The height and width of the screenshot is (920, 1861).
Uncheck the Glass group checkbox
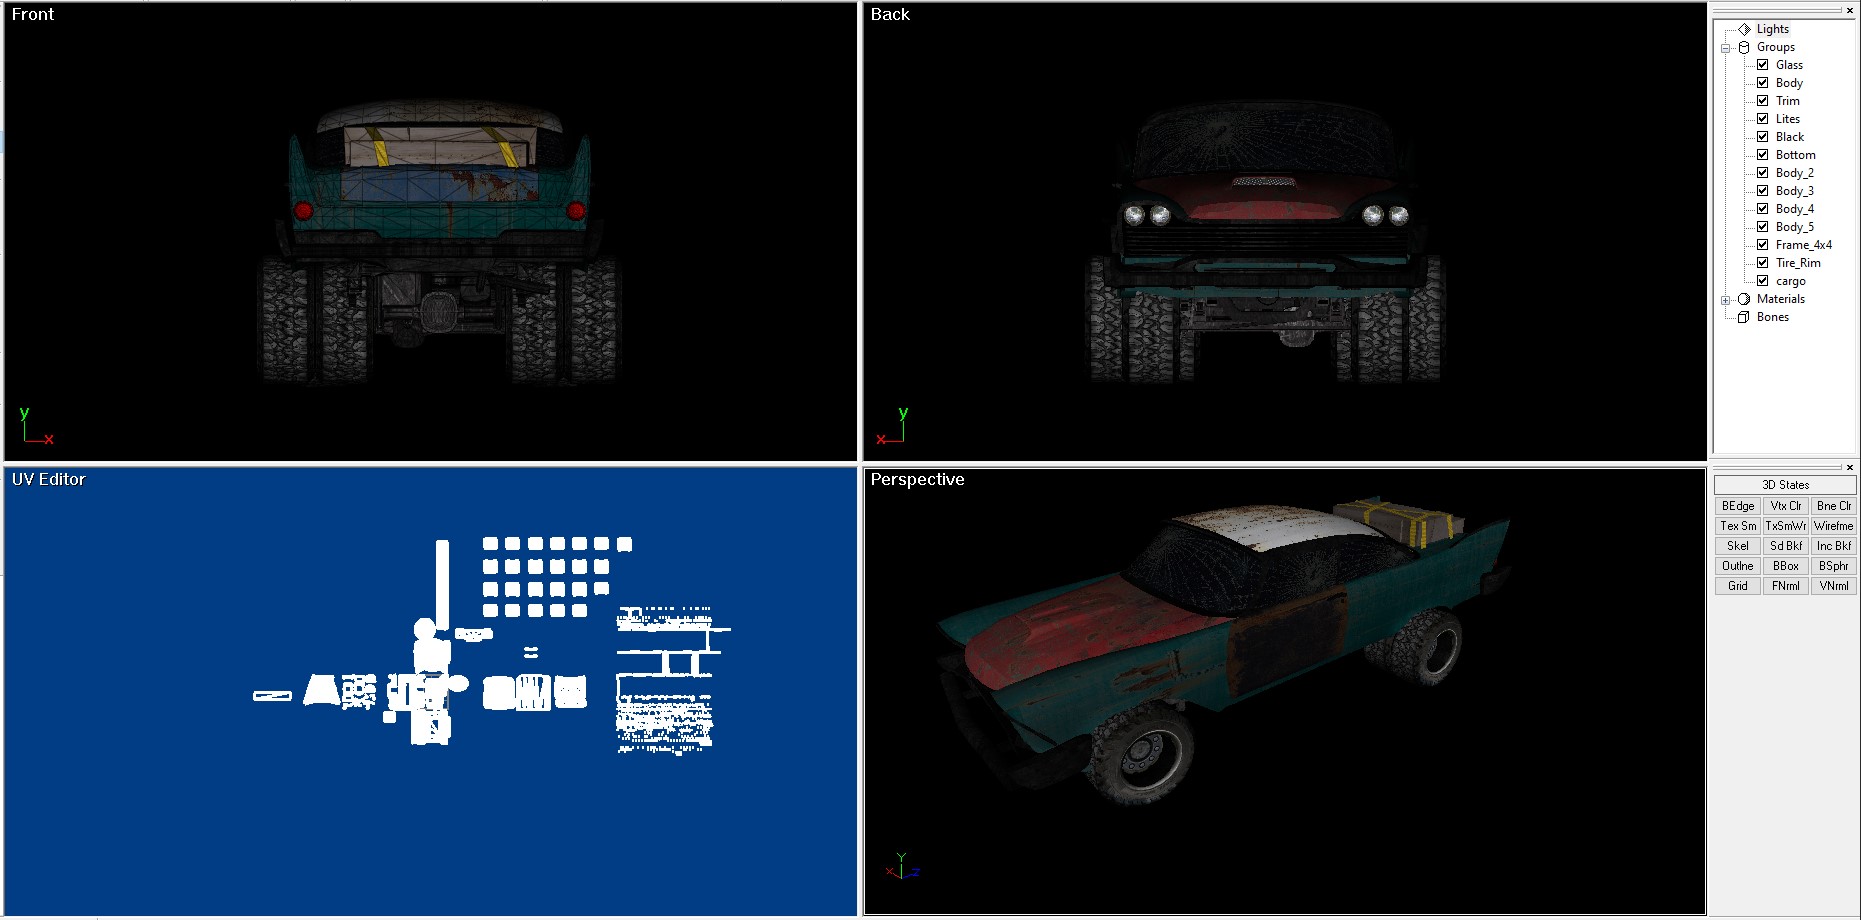[1763, 65]
